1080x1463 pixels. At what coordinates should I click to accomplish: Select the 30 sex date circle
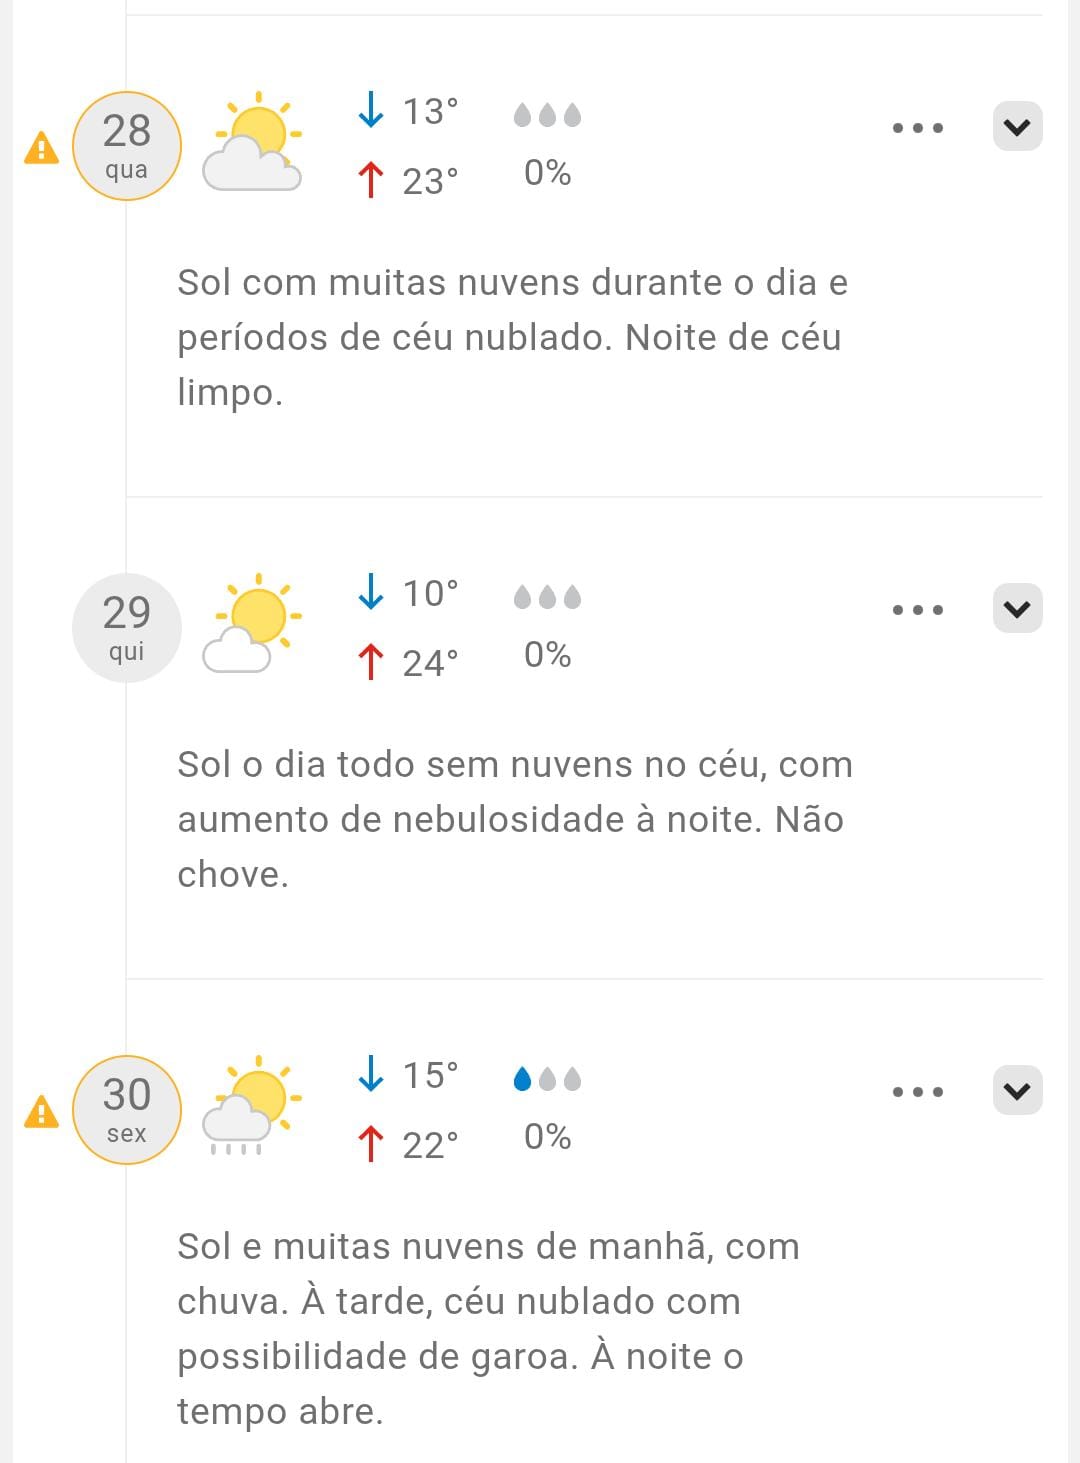click(x=127, y=1110)
